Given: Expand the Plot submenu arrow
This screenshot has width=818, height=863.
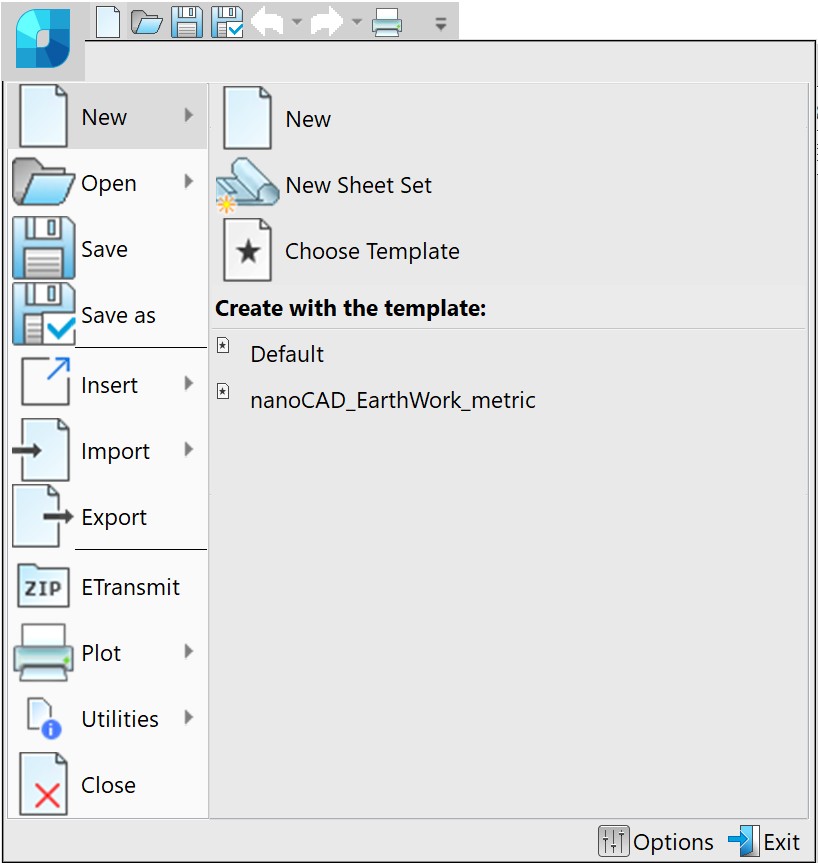Looking at the screenshot, I should (189, 652).
